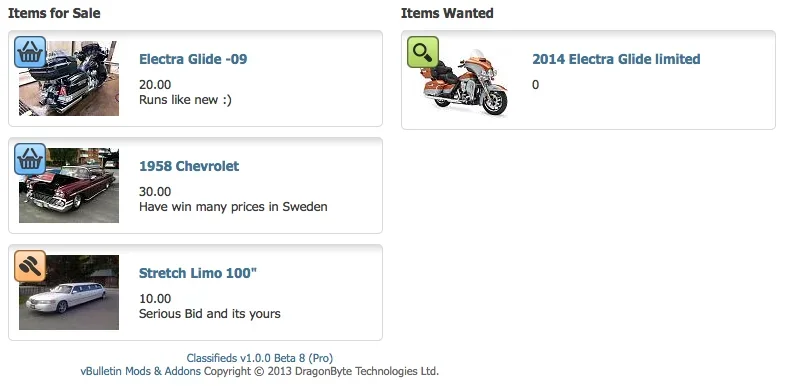
Task: Click the 'Serious Bid and its yours' text
Action: [x=210, y=314]
